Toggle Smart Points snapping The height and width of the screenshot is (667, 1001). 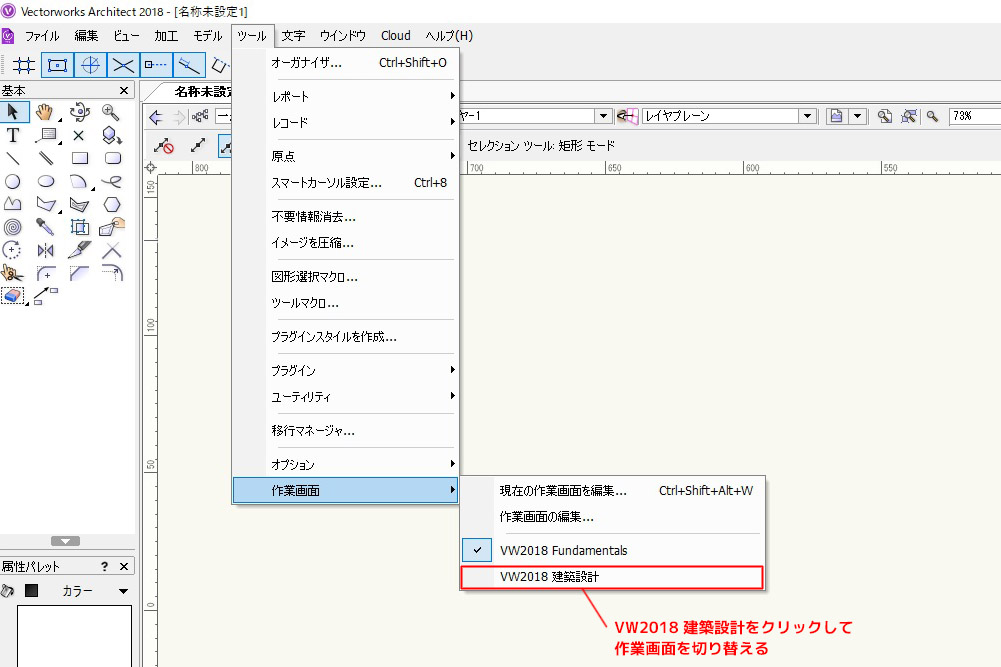(156, 65)
